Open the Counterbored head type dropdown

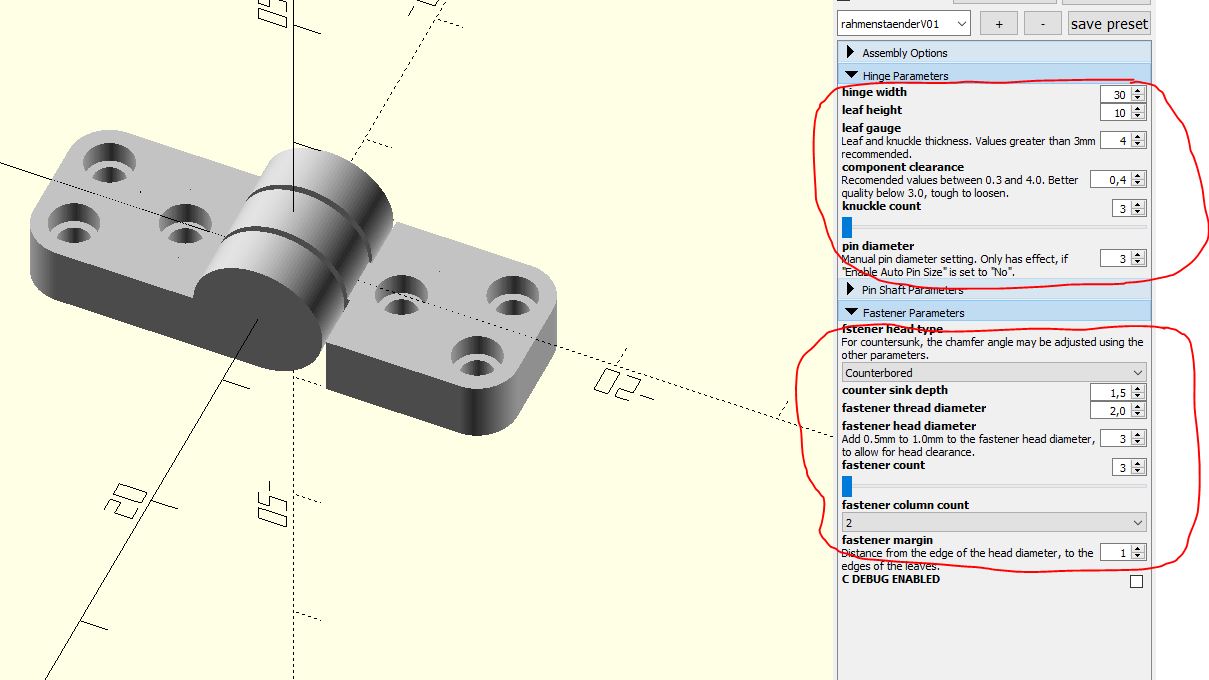pos(993,373)
